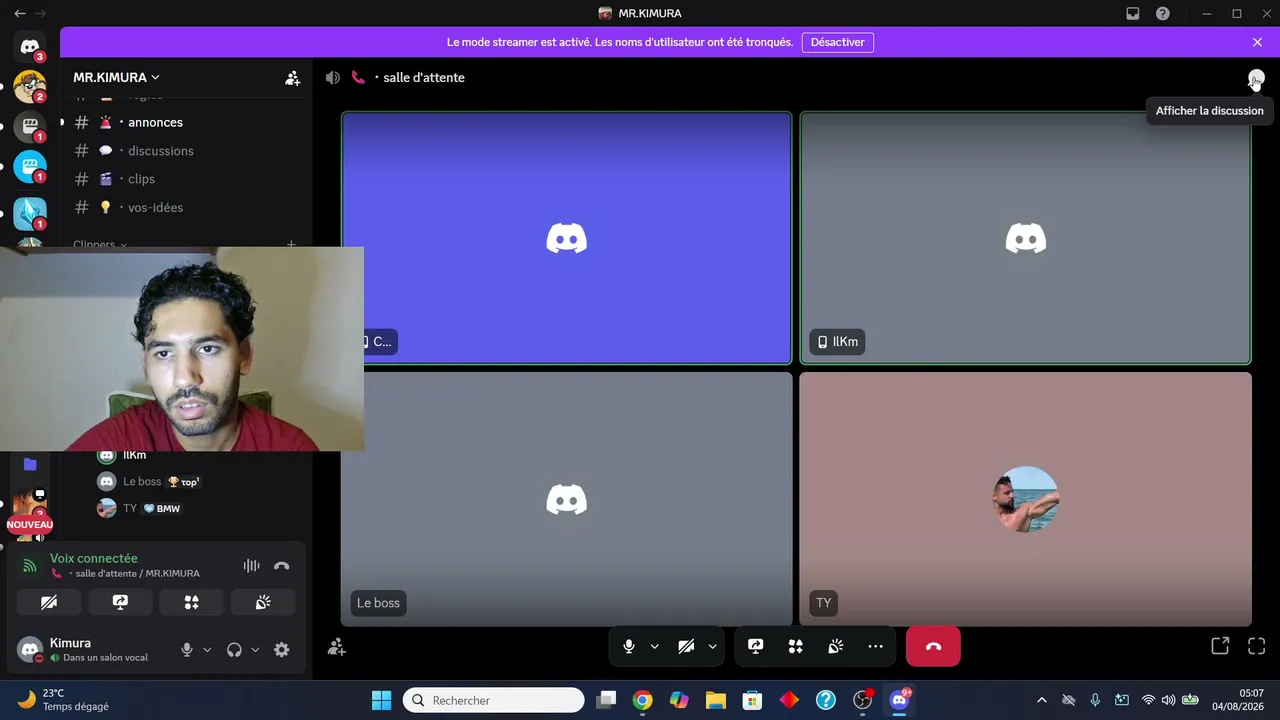Toggle noise suppression waveform icon

pos(251,566)
